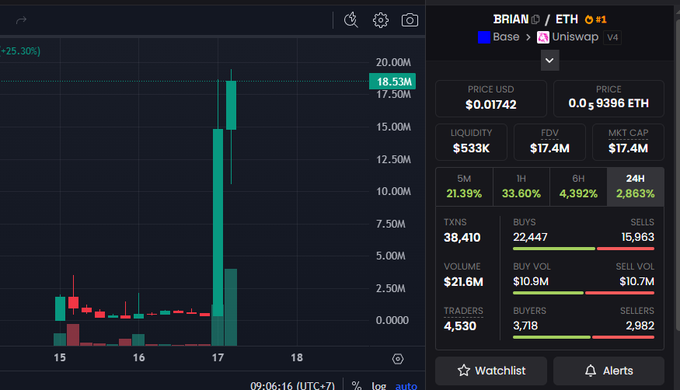Copy the BRIAN token address icon
This screenshot has width=680, height=390.
(x=536, y=20)
